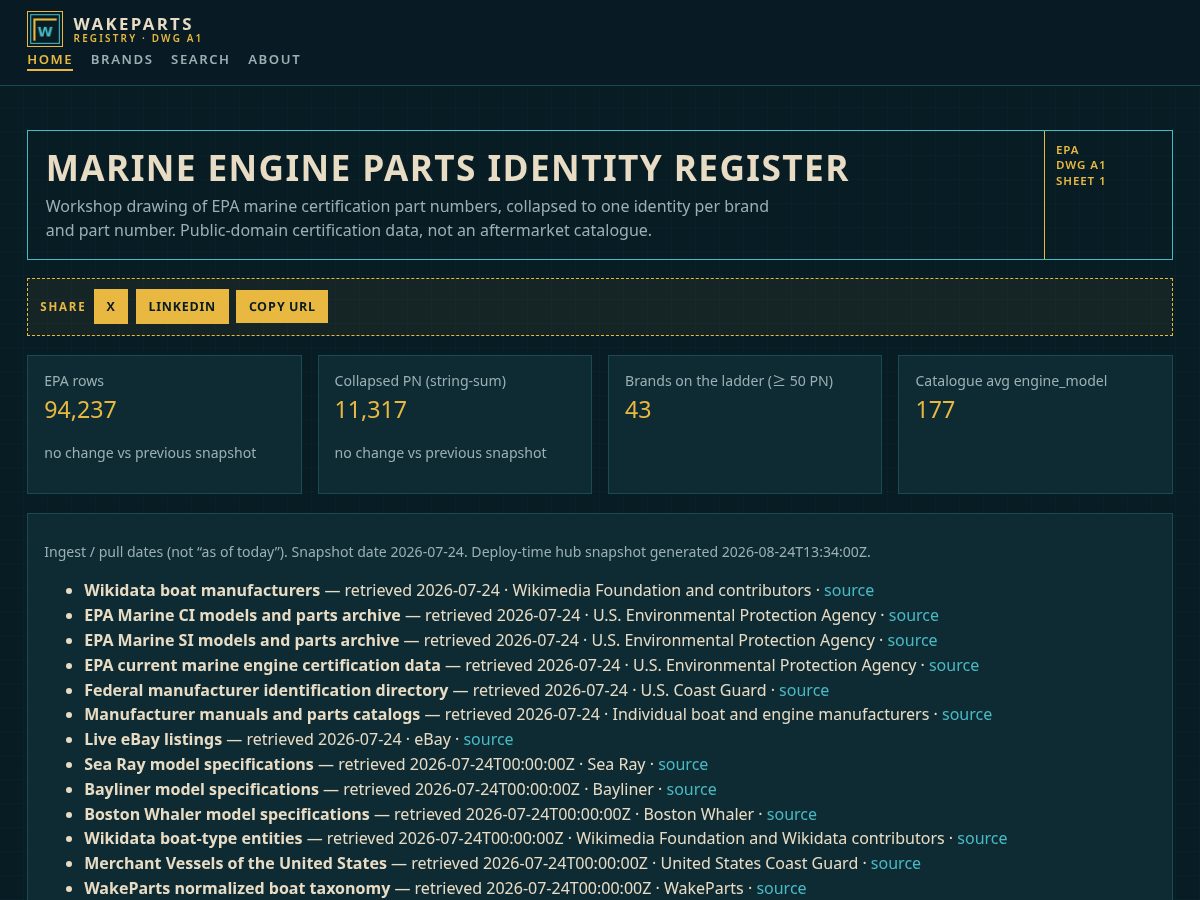Screen dimensions: 1200x900
Task: Open source for Wikidata boat-type entities
Action: 982,838
